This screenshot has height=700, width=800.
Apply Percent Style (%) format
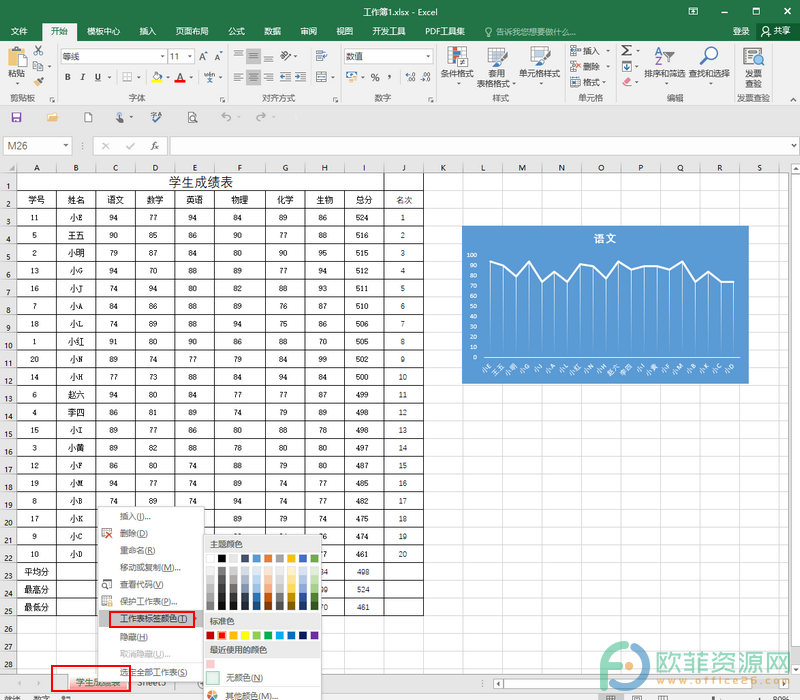pos(375,77)
